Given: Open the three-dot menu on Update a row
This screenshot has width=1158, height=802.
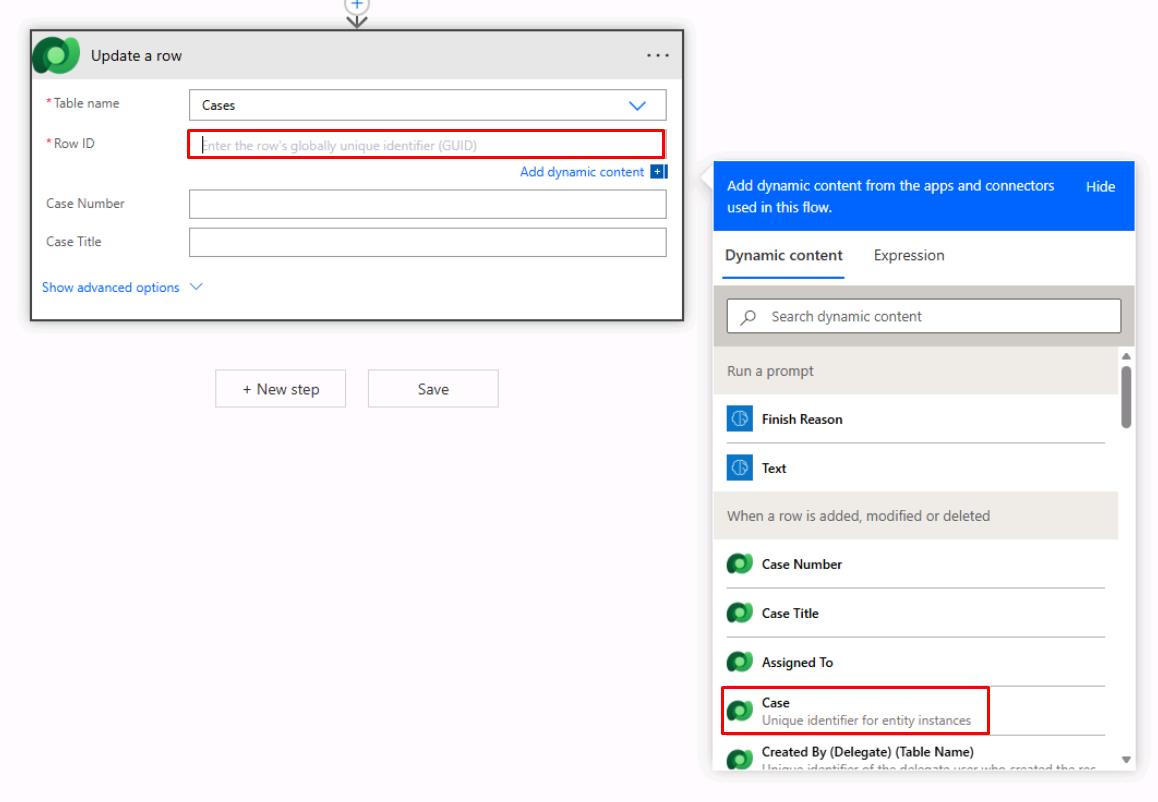Looking at the screenshot, I should (x=657, y=55).
